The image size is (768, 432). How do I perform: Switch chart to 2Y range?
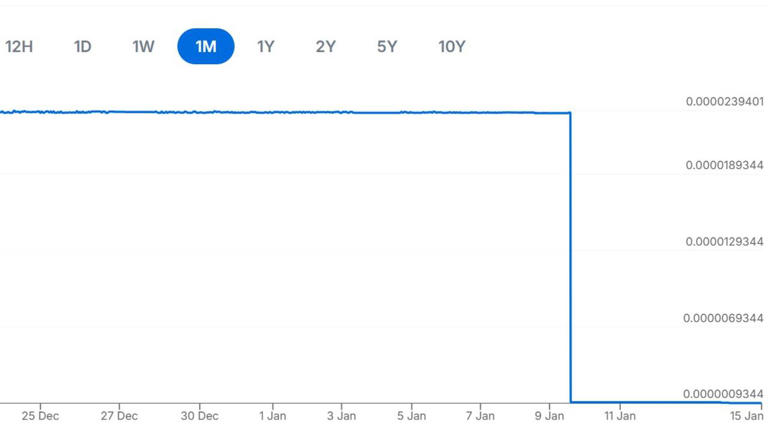click(326, 46)
